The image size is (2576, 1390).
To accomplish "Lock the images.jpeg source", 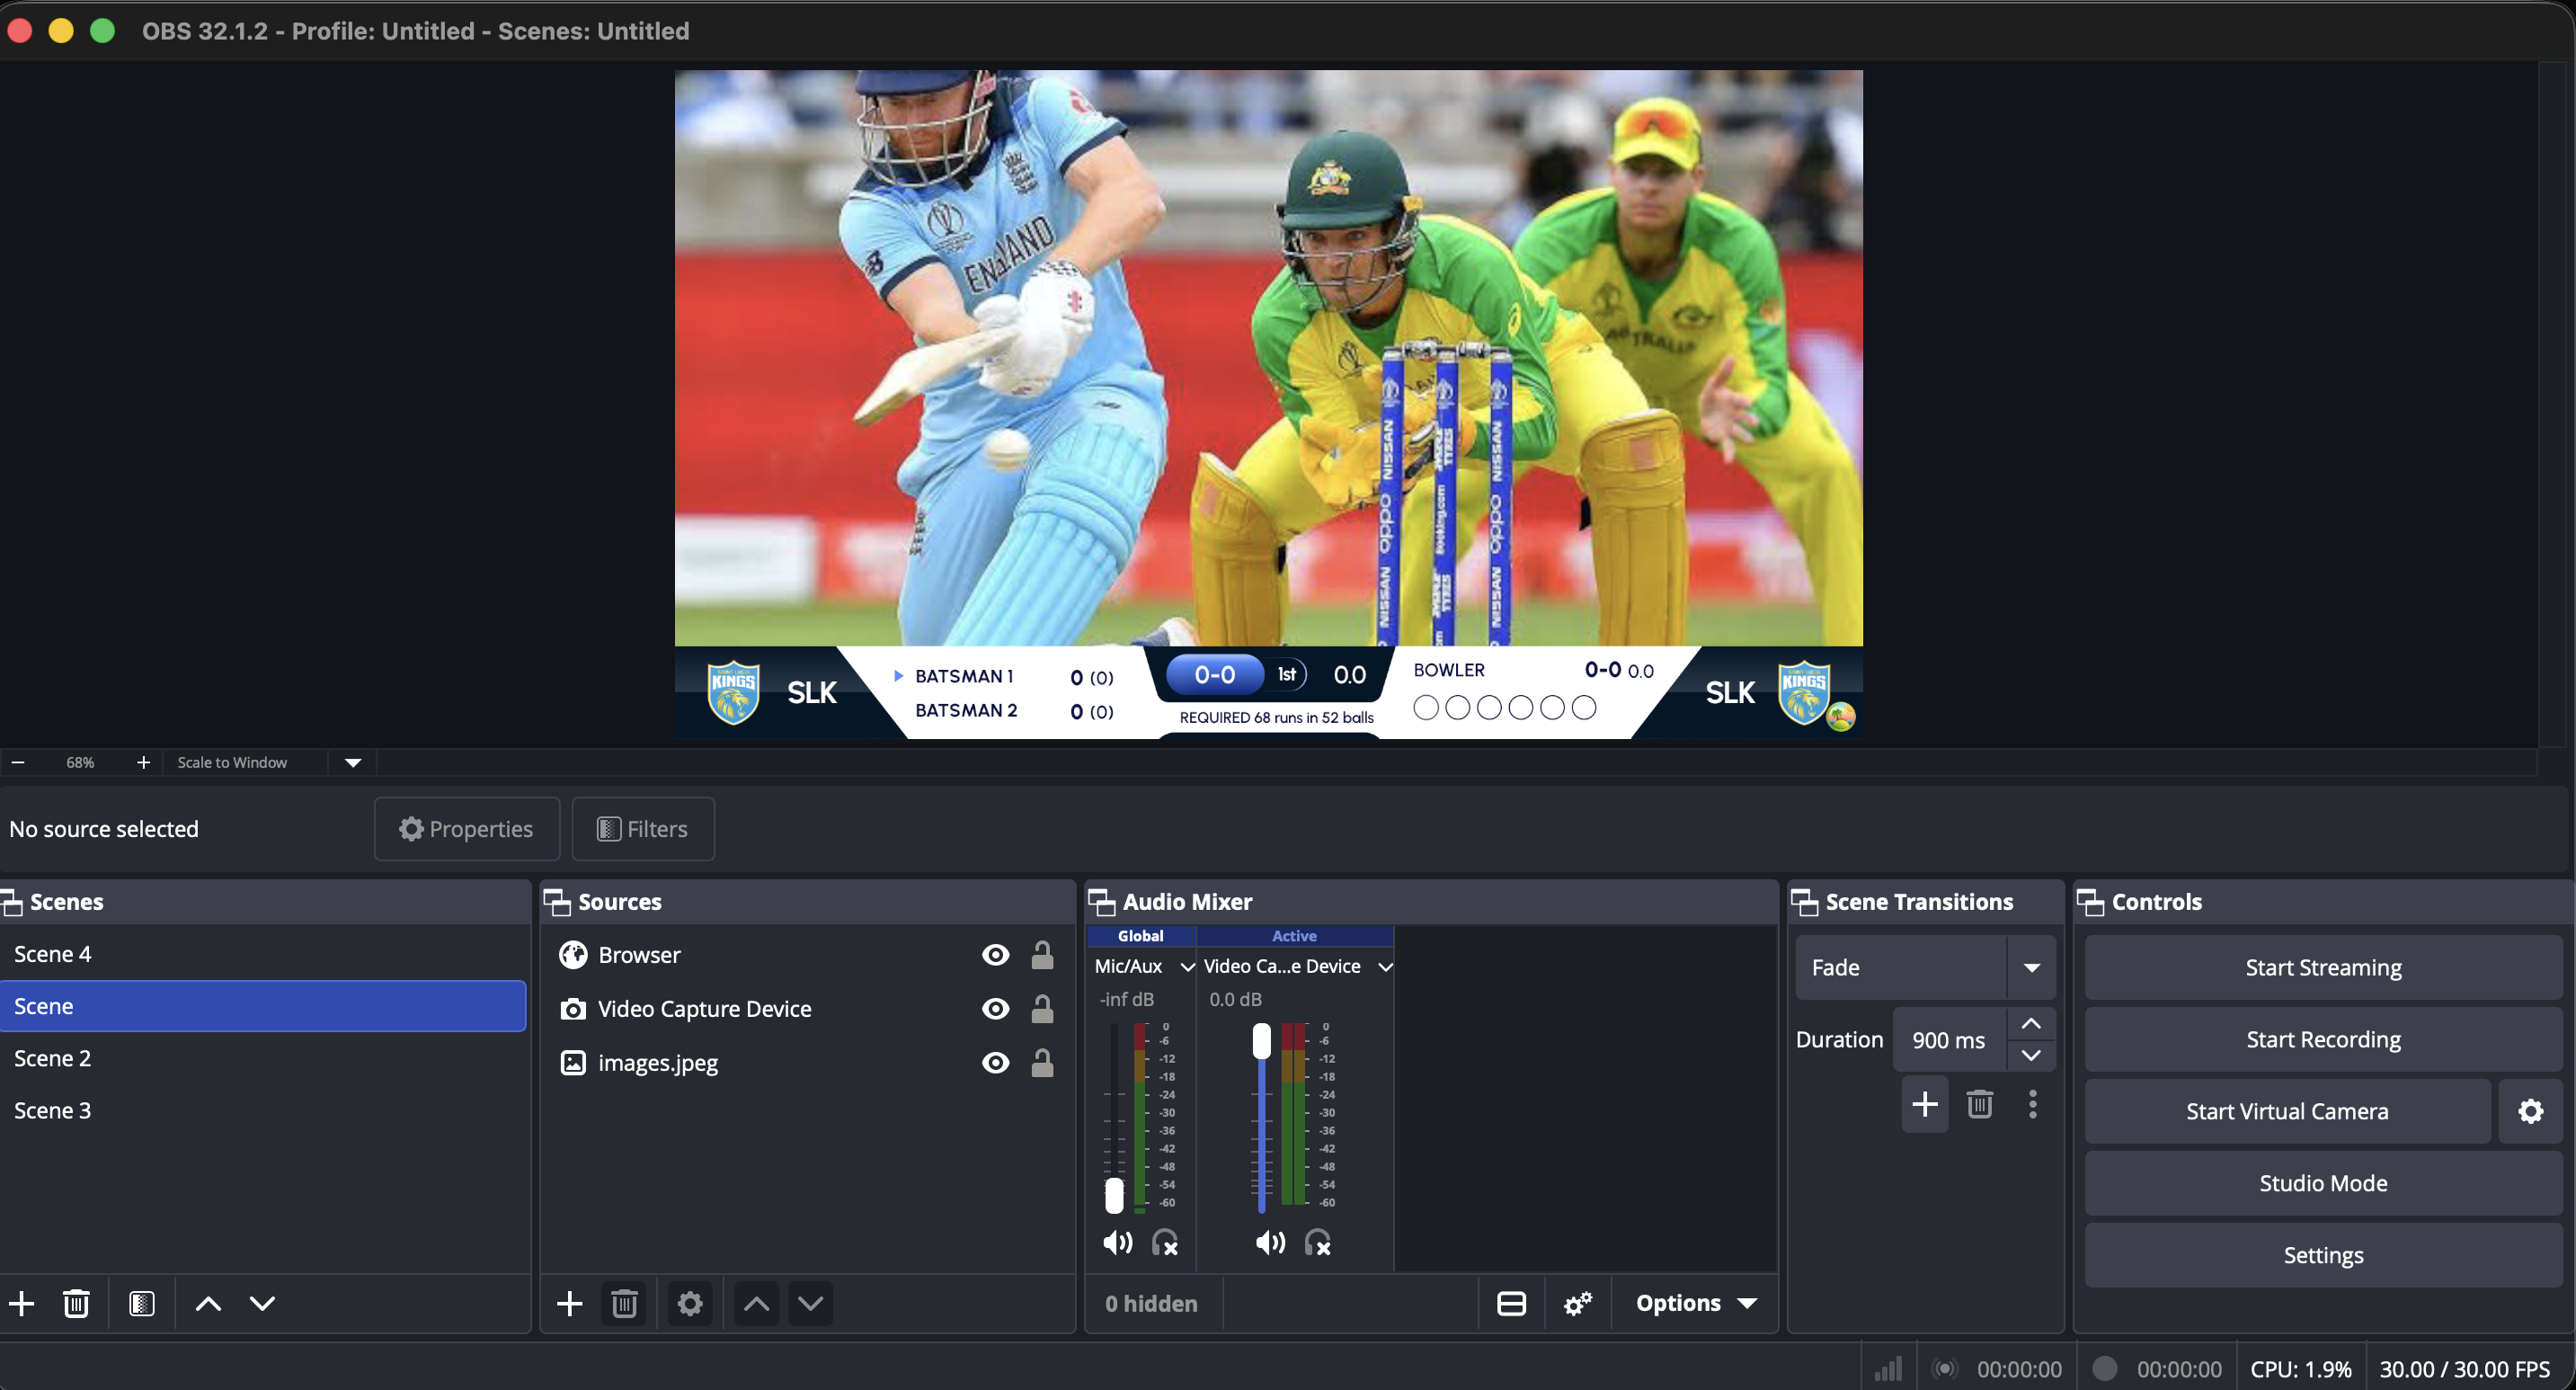I will [x=1042, y=1062].
